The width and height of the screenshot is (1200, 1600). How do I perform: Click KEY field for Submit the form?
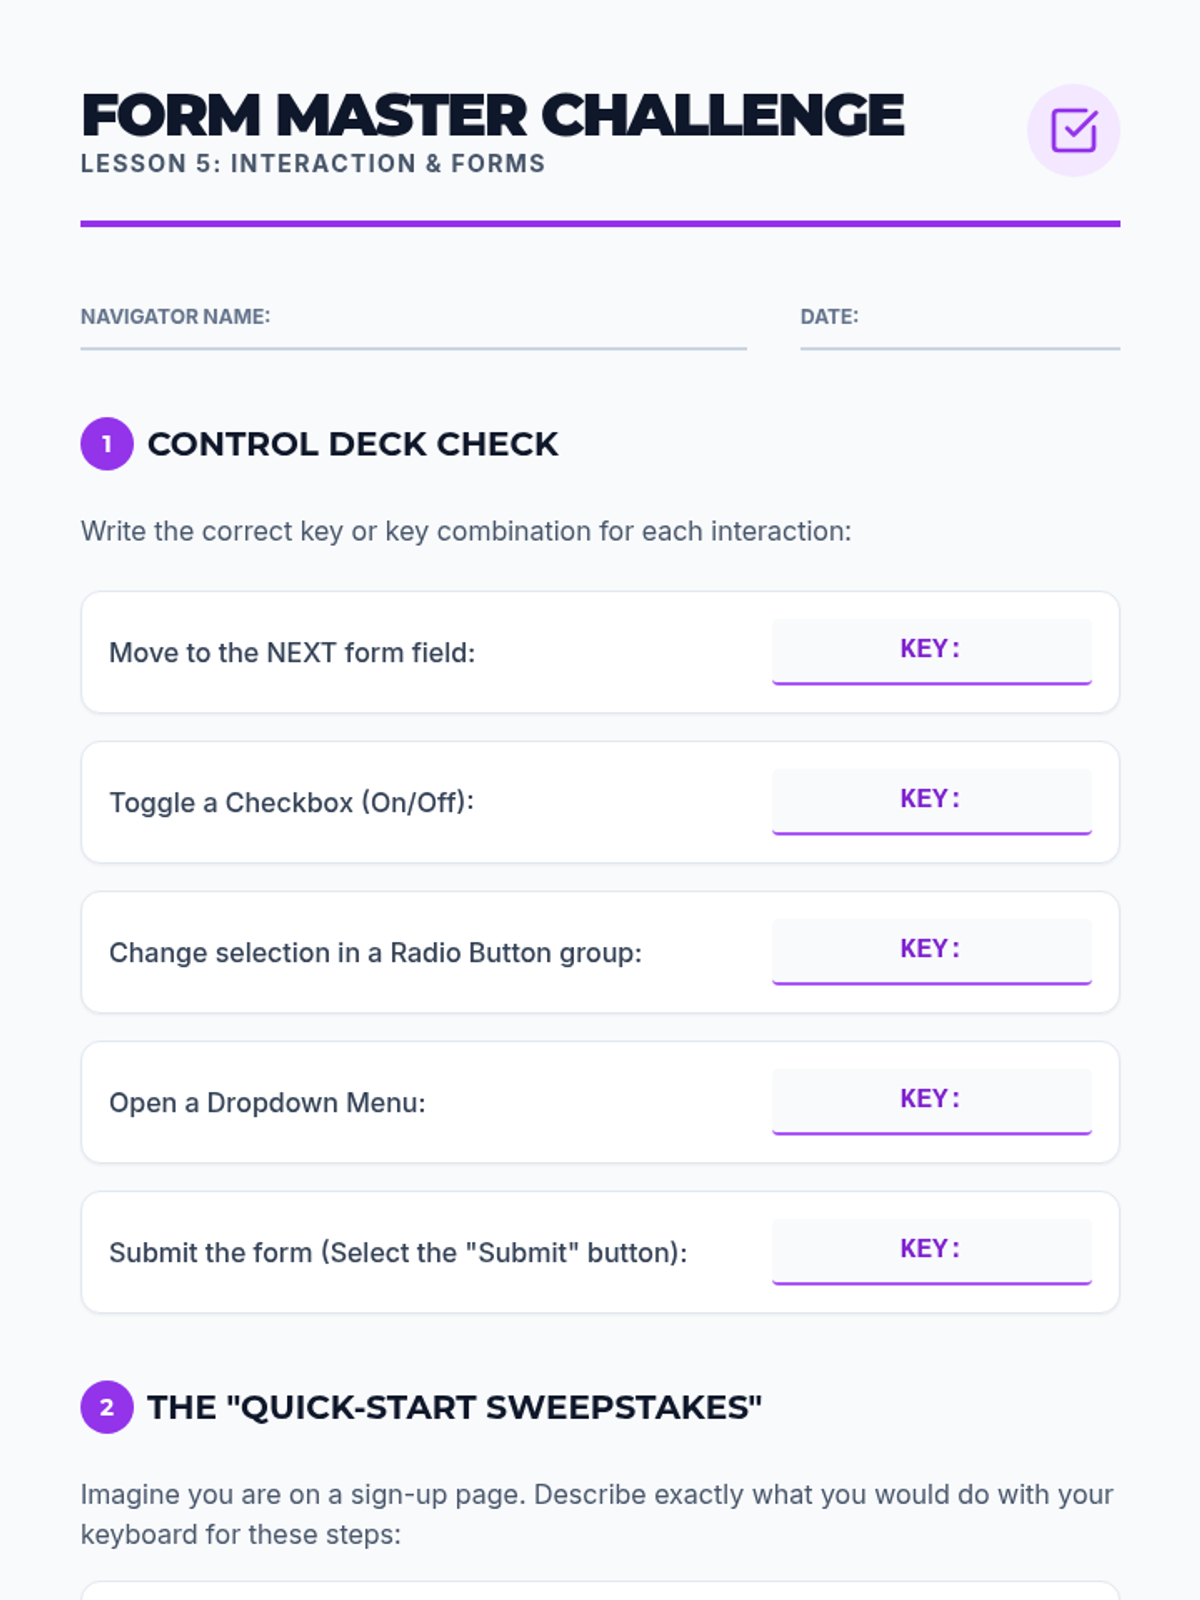tap(932, 1252)
